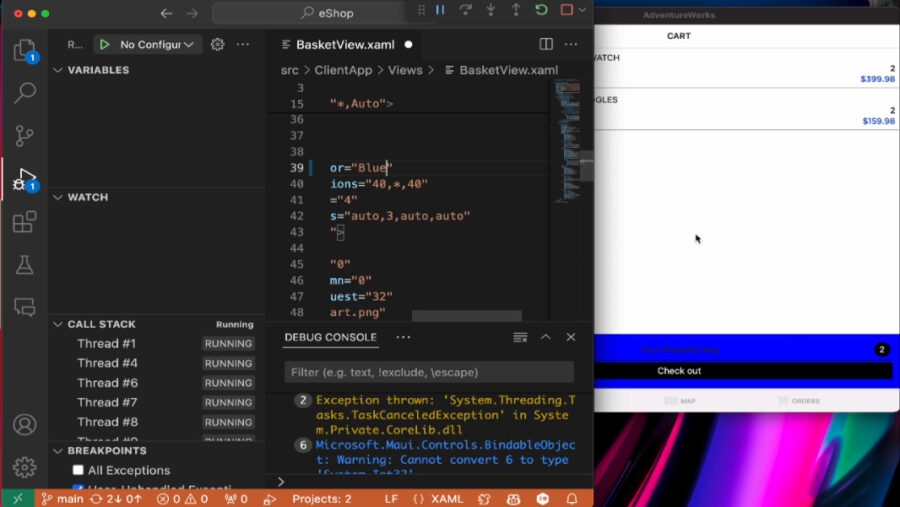This screenshot has height=507, width=900.
Task: Select Thread #8 in the call stack
Action: pos(107,422)
